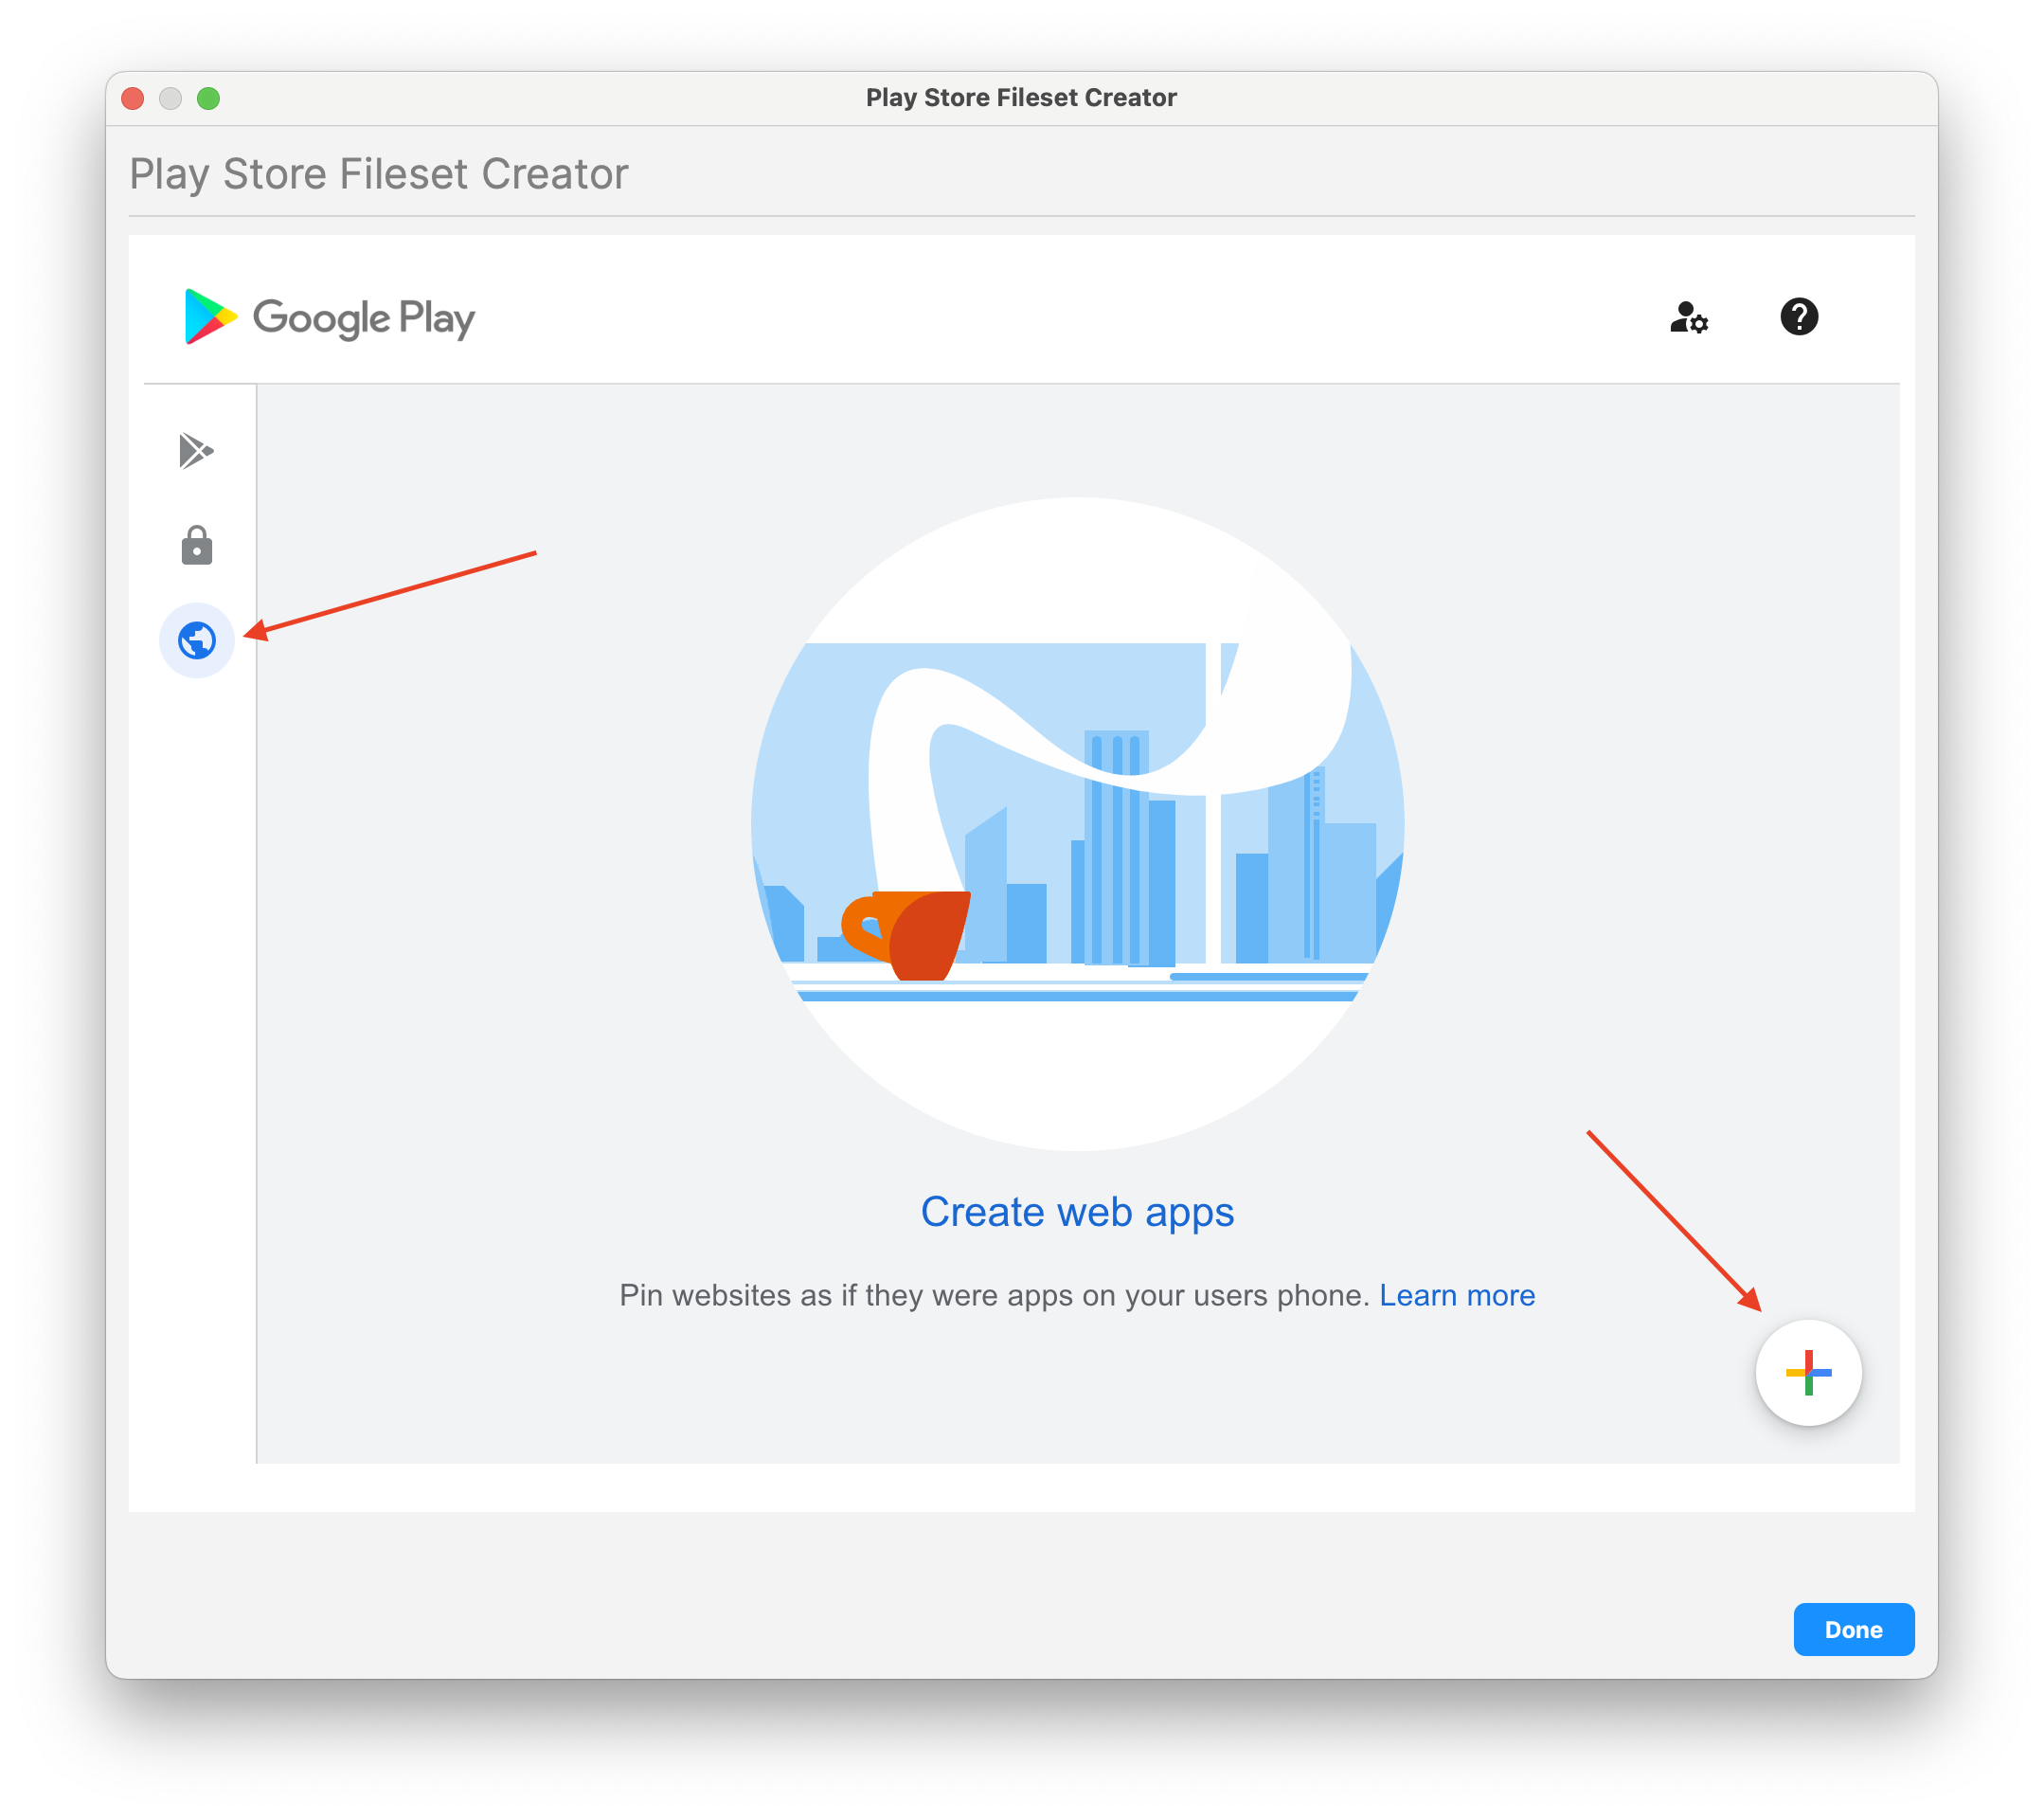Click the Google Play wordmark text

364,319
